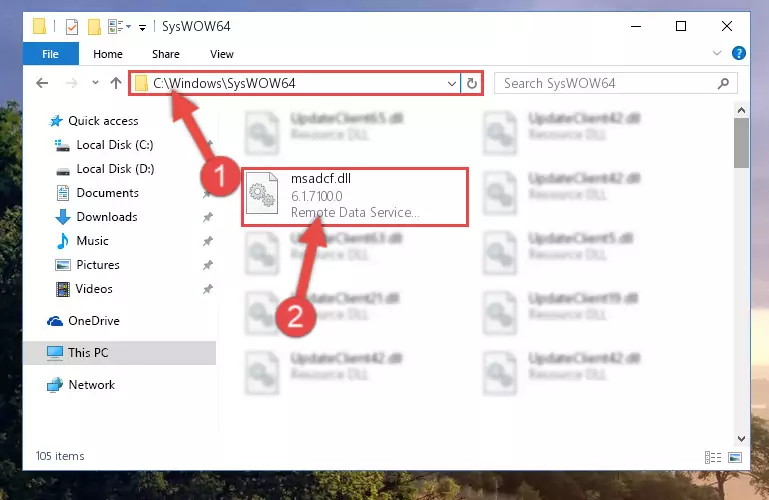Click the Network globe icon
Image resolution: width=769 pixels, height=500 pixels.
[55, 385]
